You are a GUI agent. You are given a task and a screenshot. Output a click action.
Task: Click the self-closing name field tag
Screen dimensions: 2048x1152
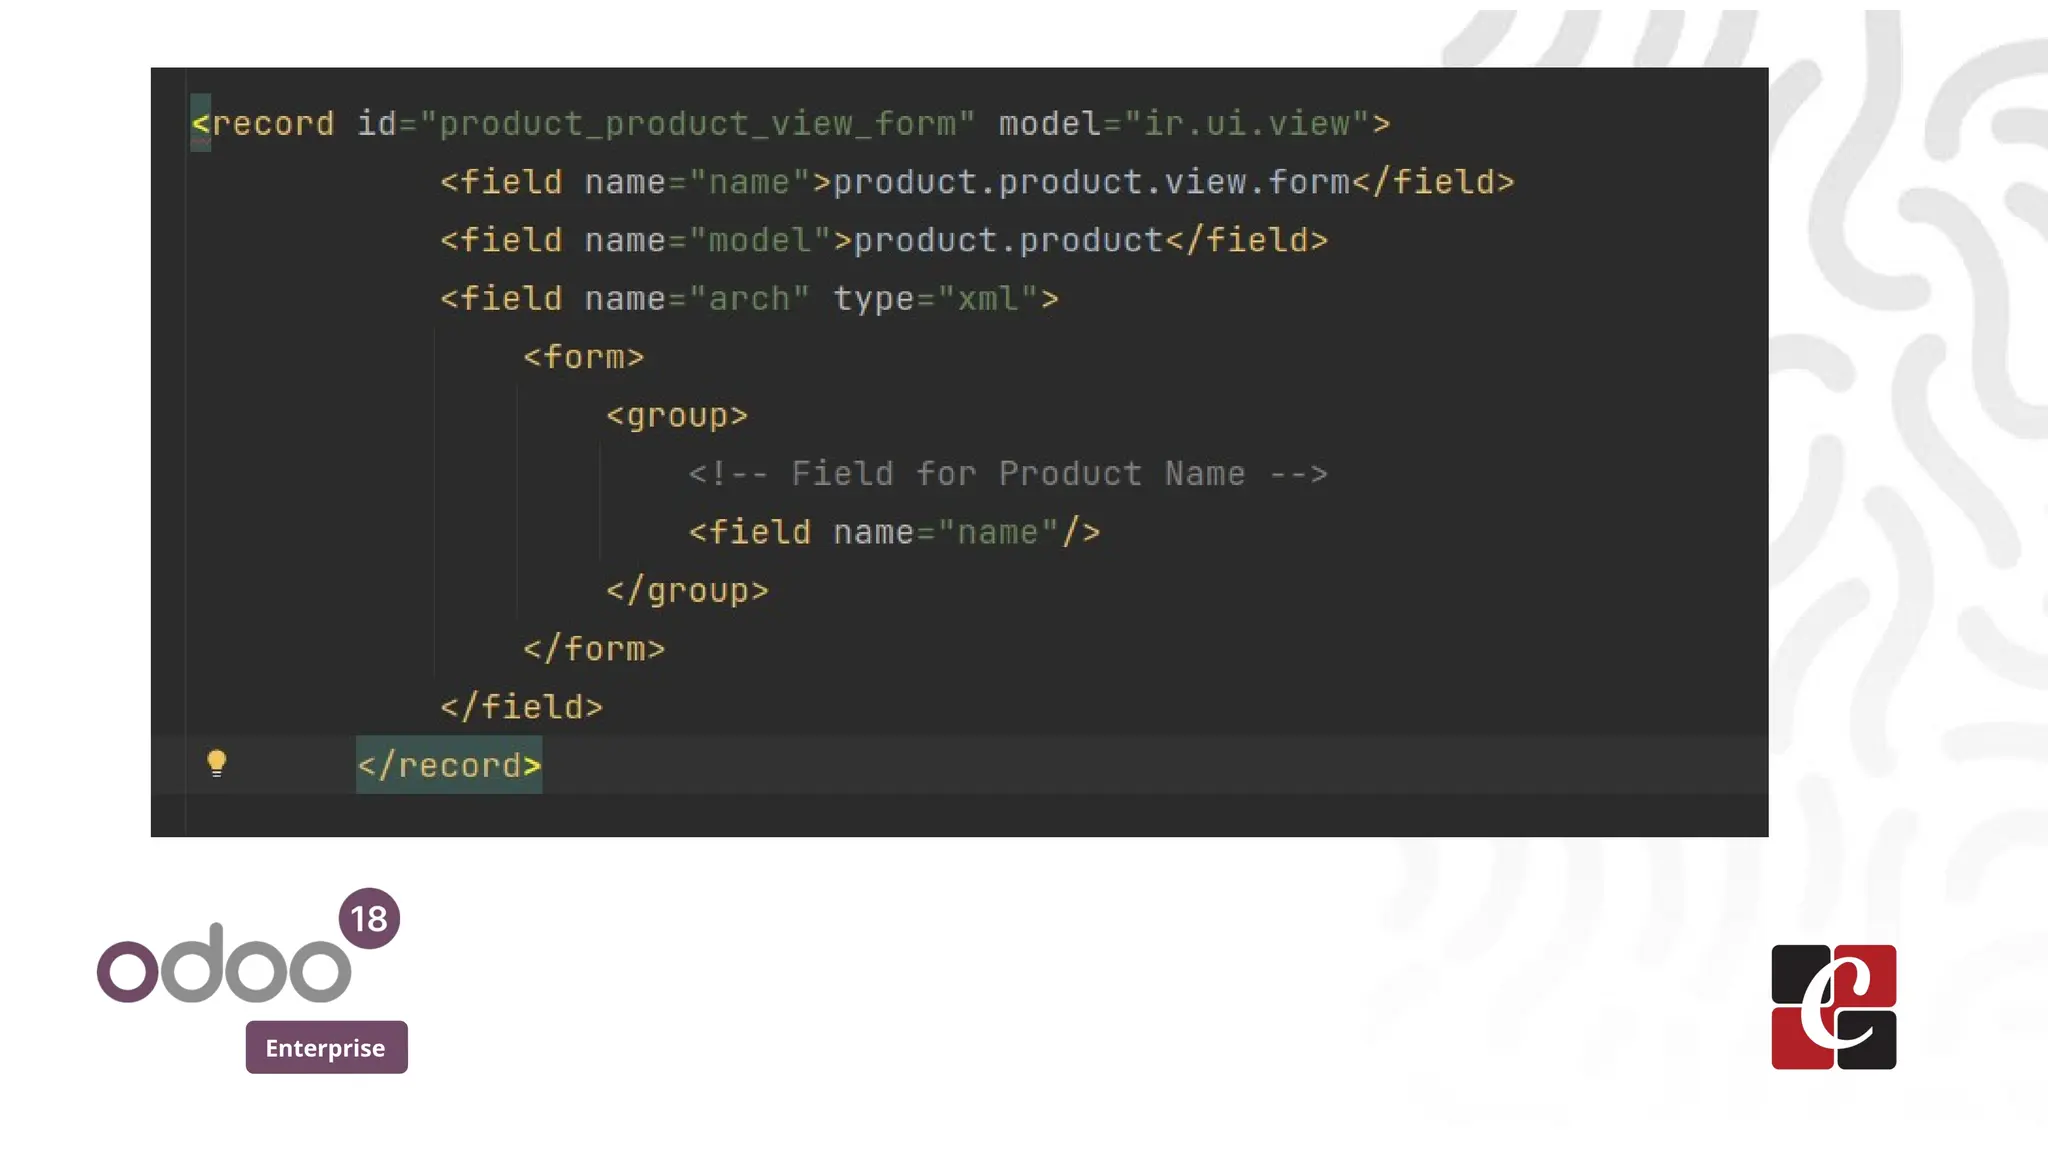(x=894, y=533)
